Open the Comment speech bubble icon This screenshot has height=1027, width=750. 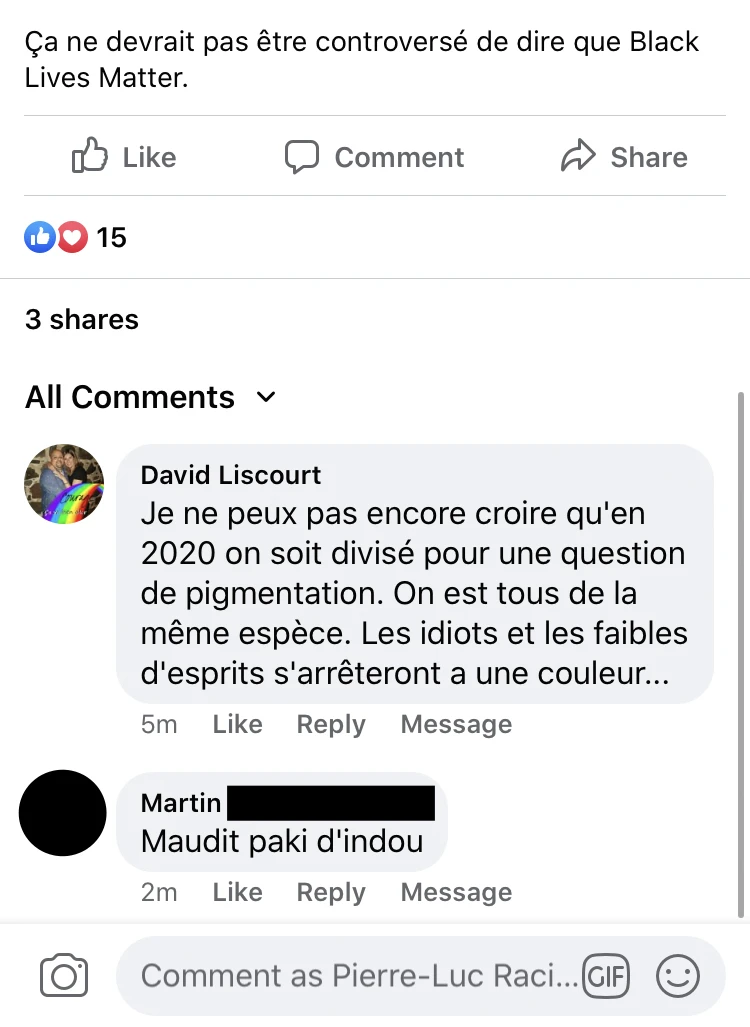(301, 157)
